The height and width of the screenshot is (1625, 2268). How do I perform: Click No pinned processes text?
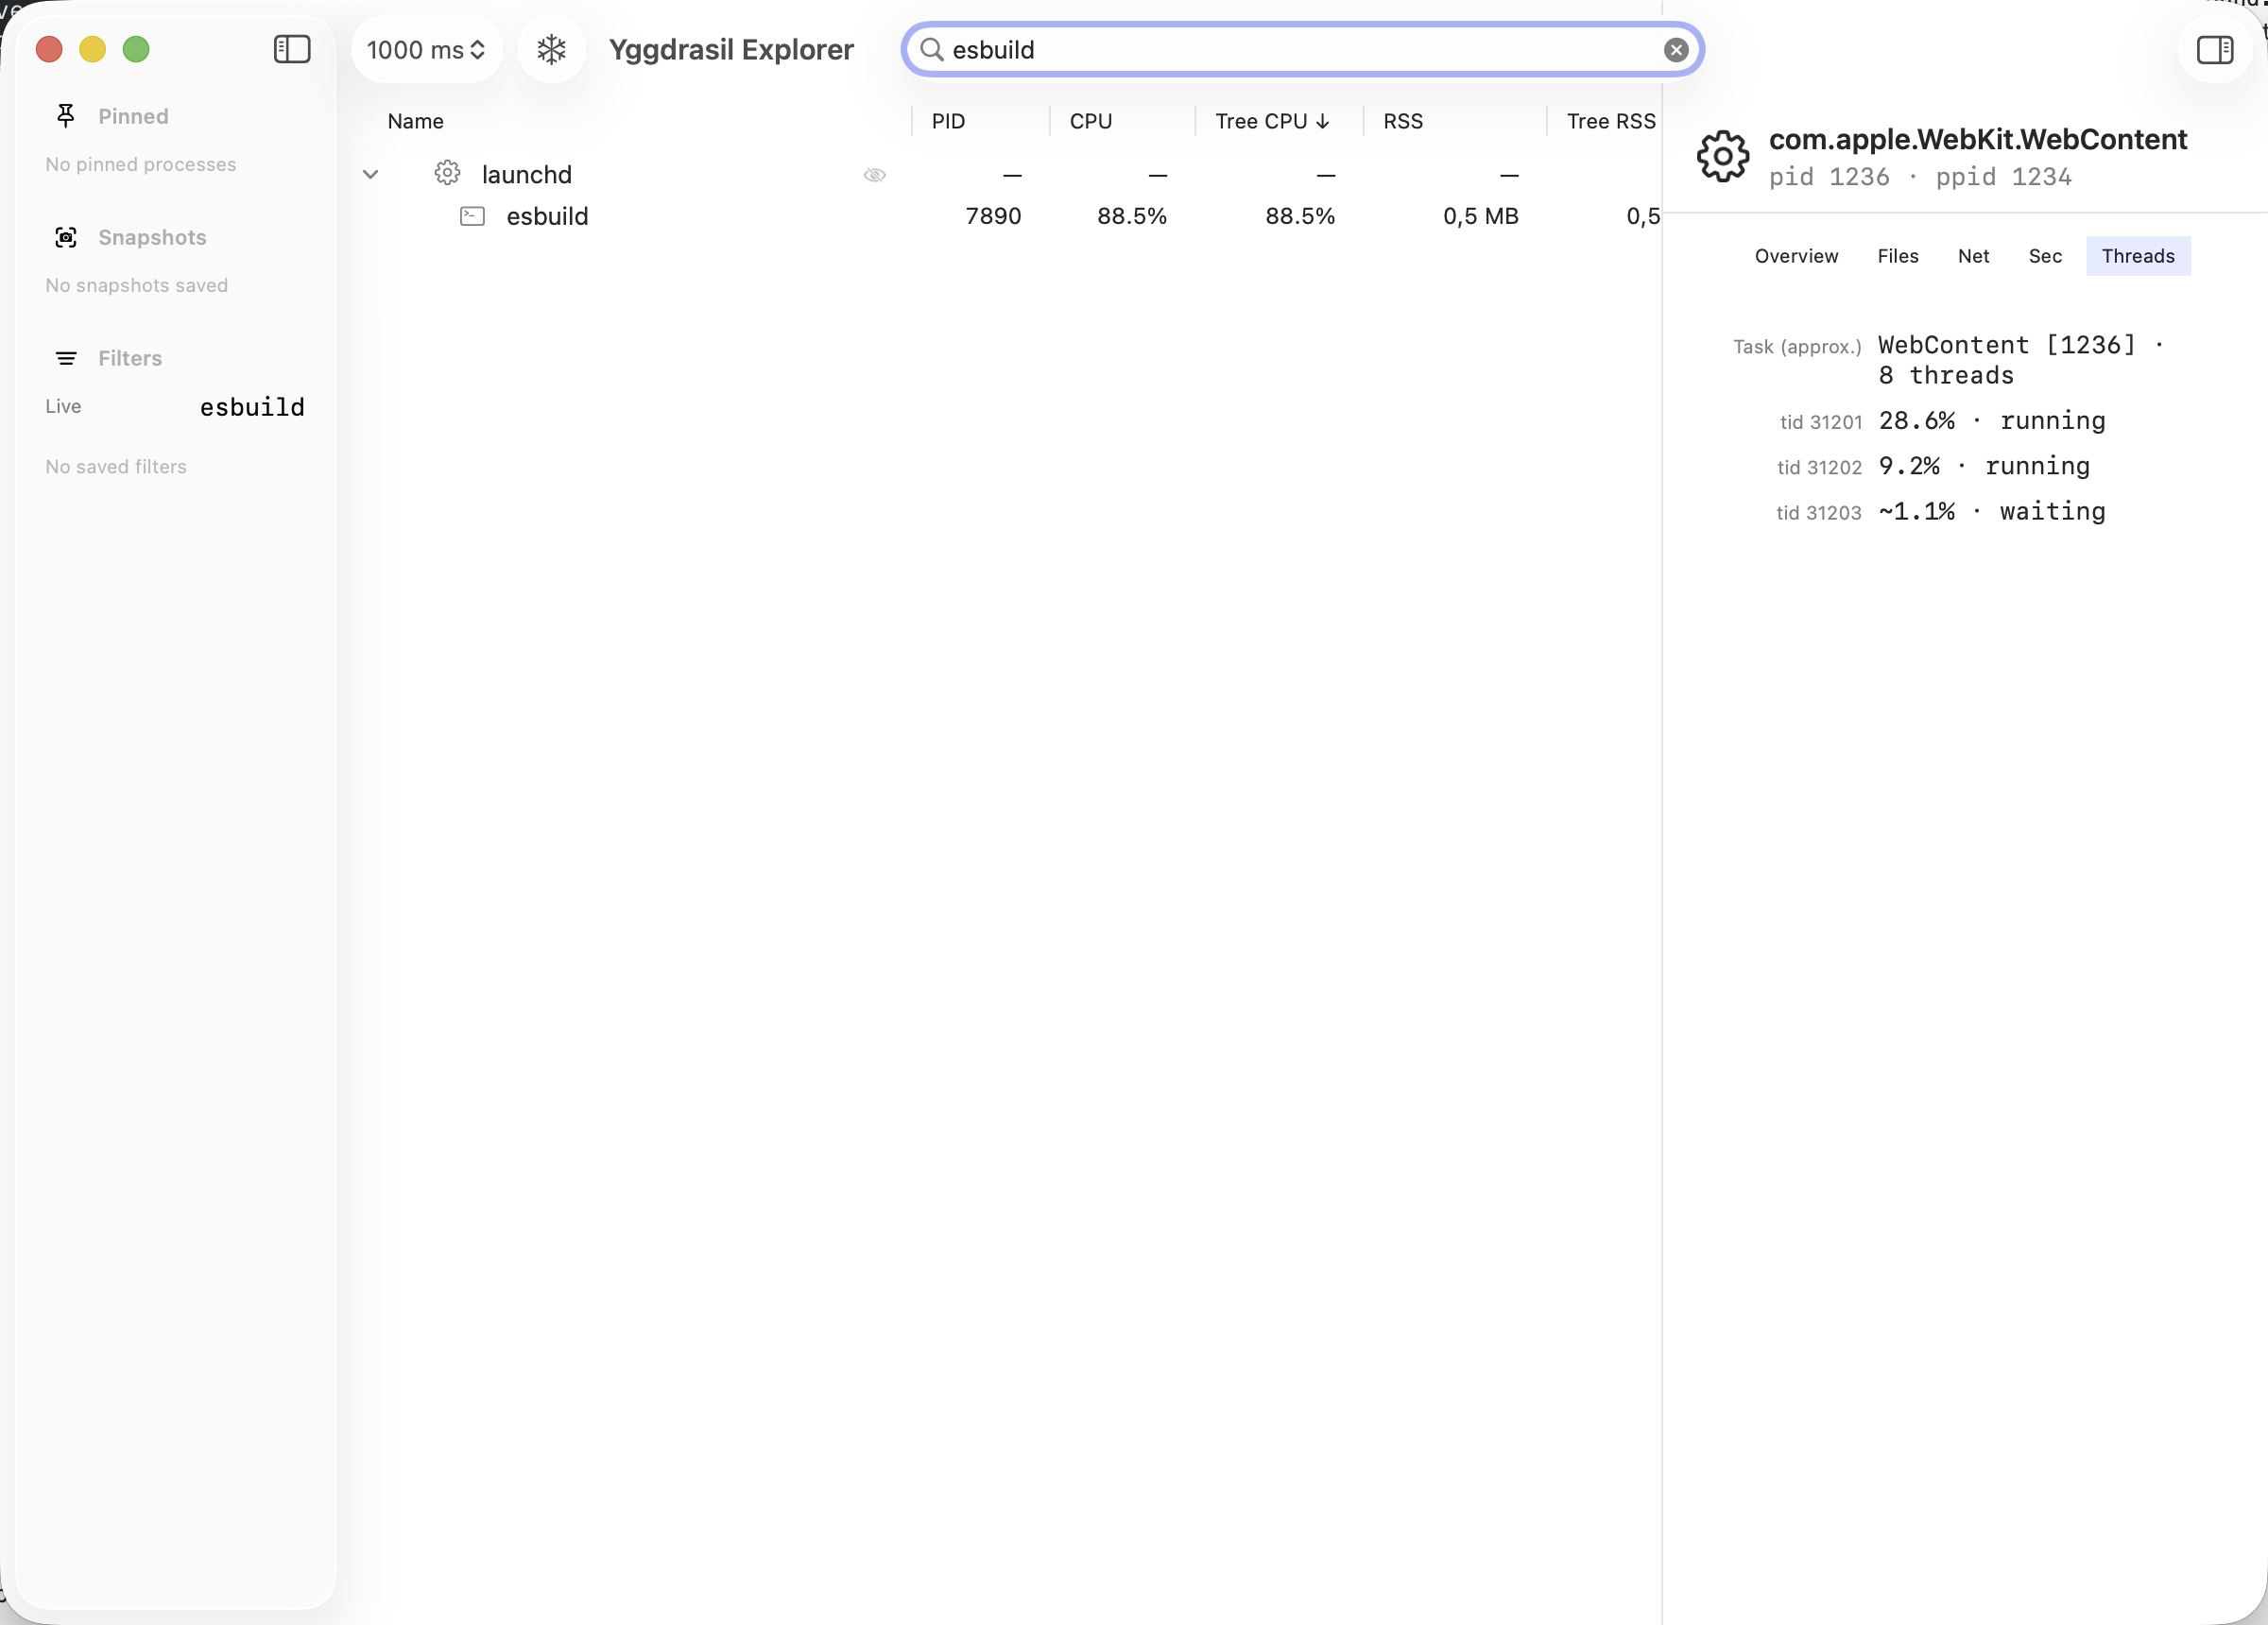(141, 164)
